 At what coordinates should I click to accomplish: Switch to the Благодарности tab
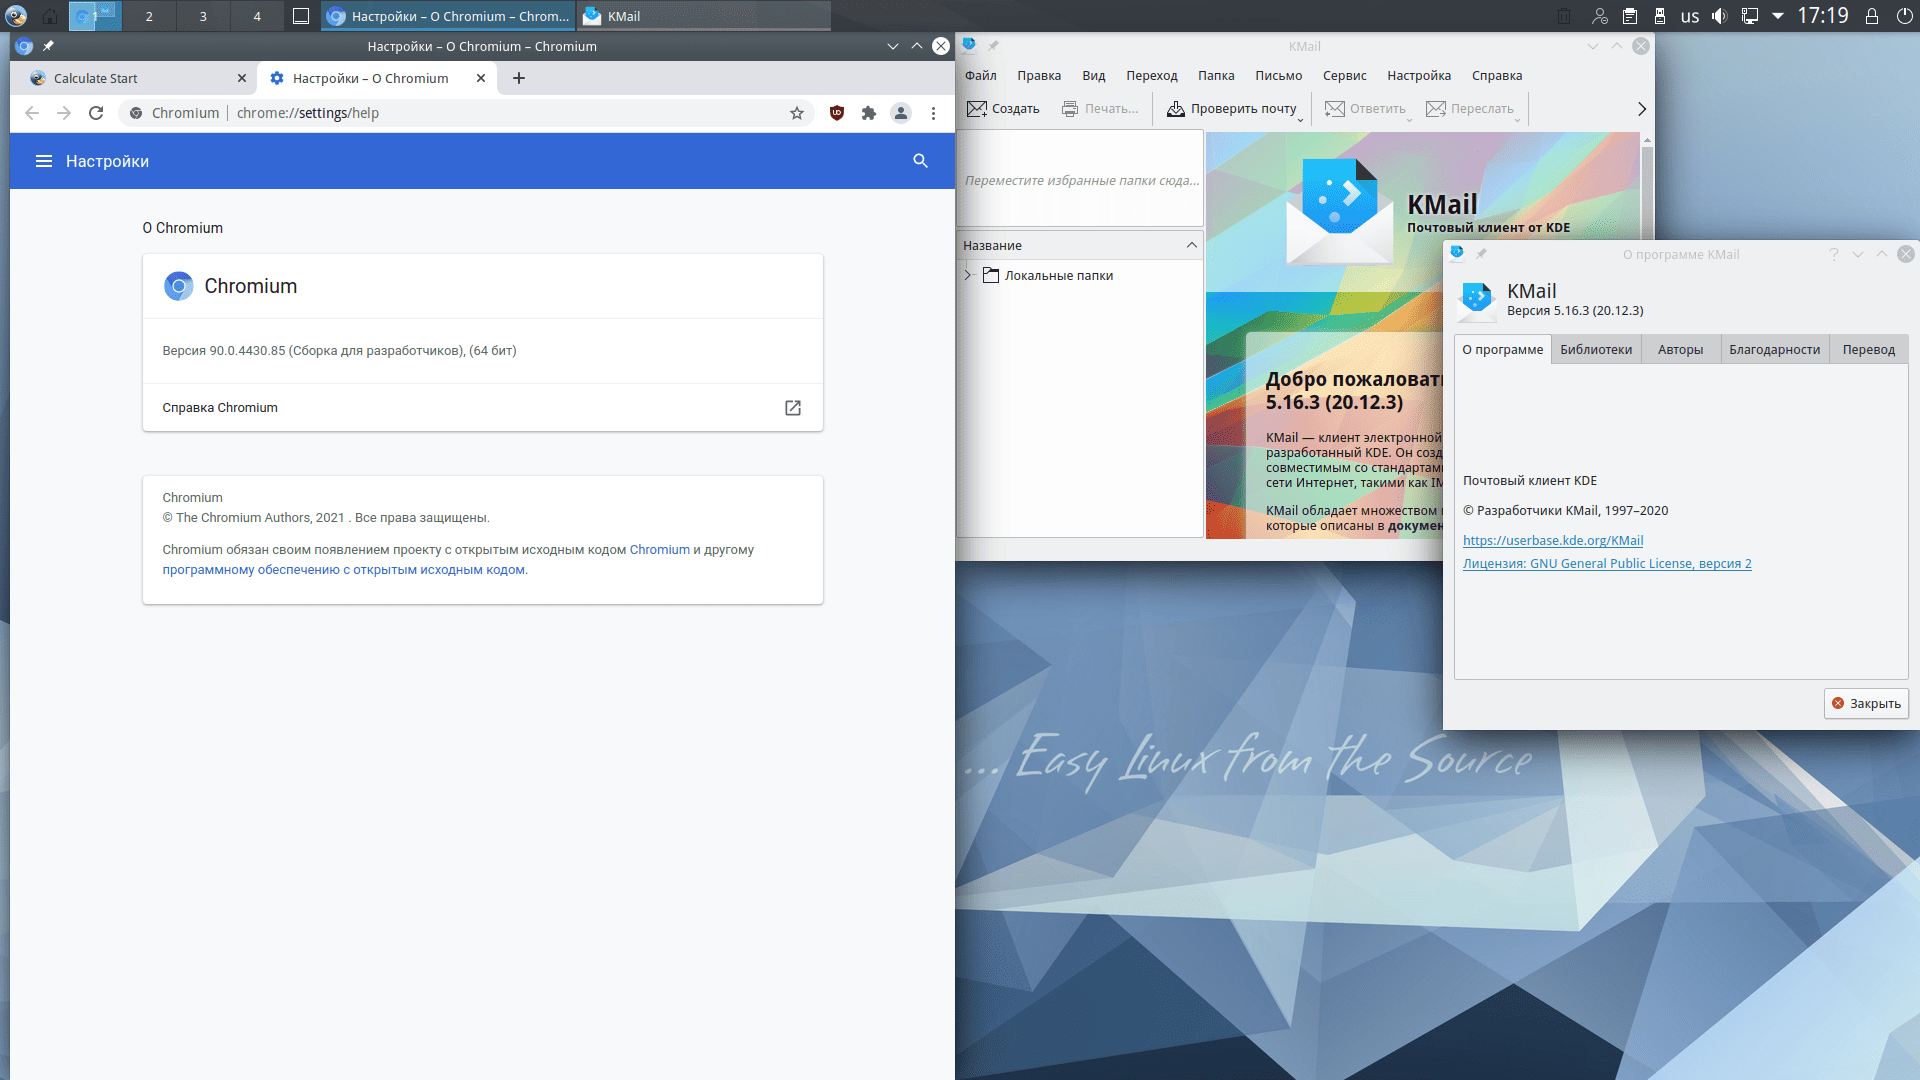(1774, 349)
